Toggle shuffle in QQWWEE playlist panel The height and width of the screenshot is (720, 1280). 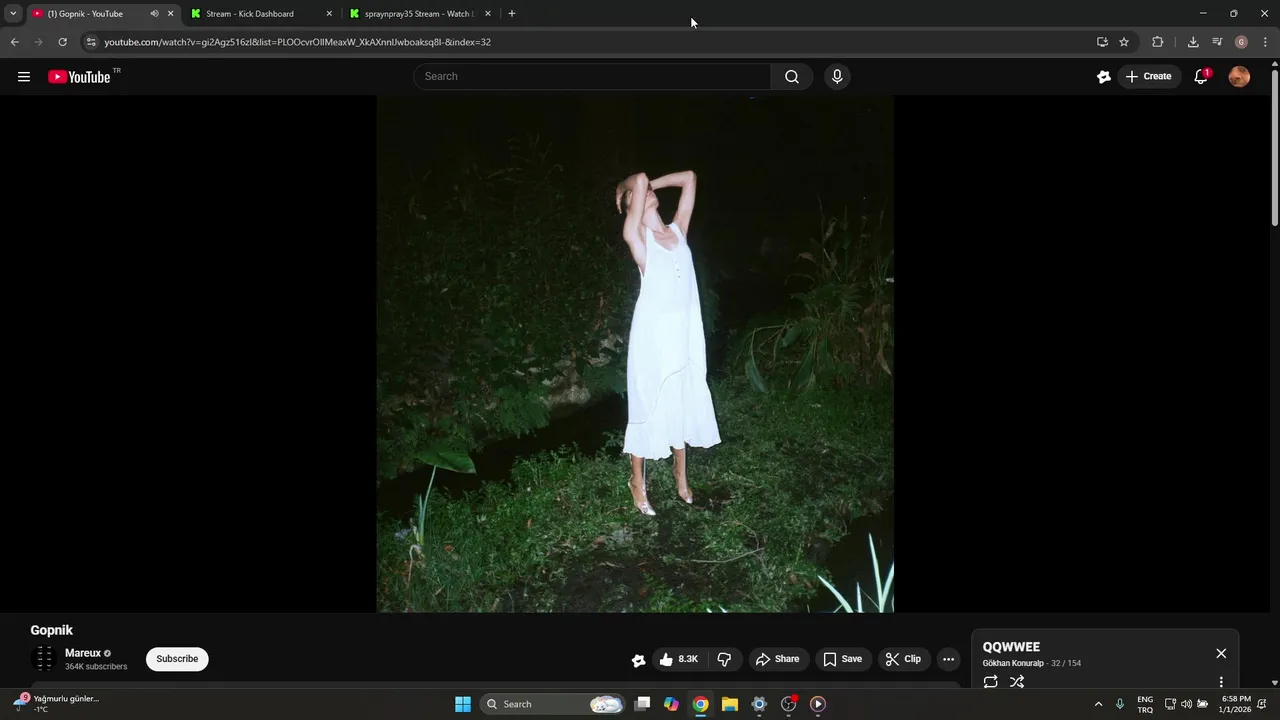tap(1017, 682)
